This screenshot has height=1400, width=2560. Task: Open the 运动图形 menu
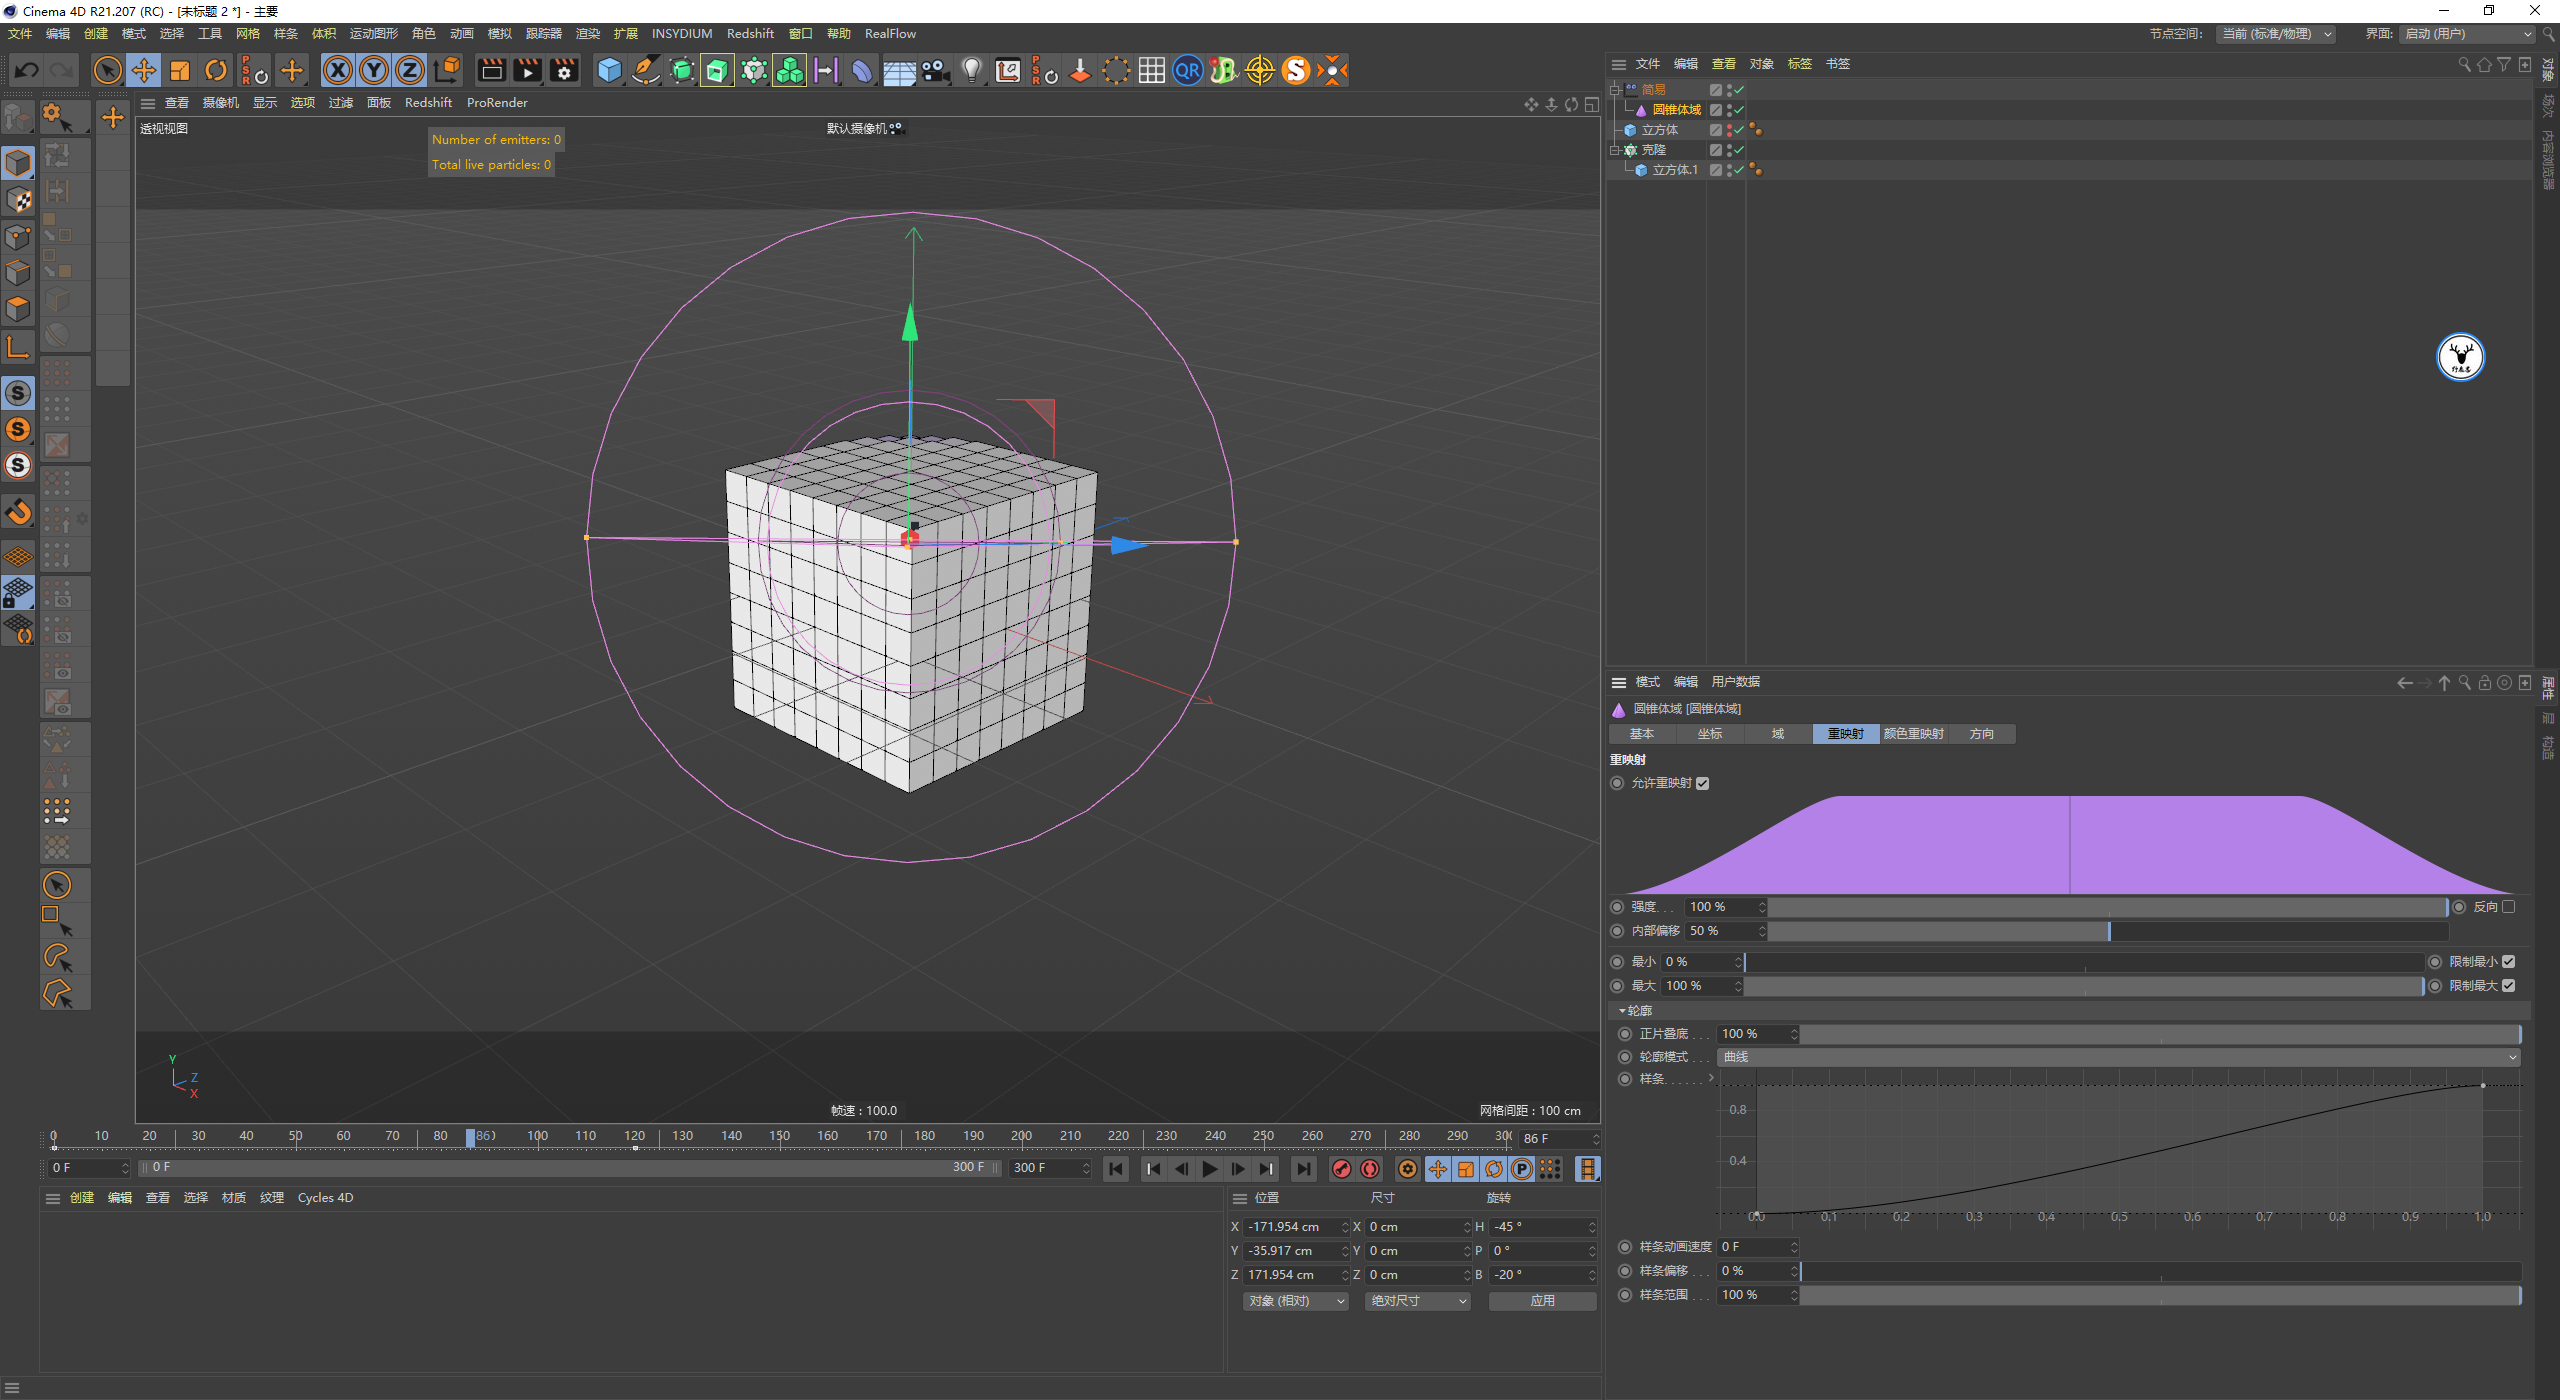click(x=373, y=34)
